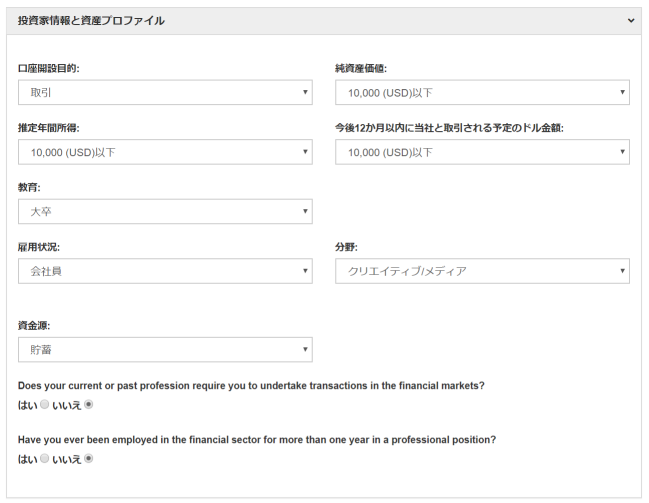
Task: Open the 口座開設目的 dropdown
Action: 165,93
